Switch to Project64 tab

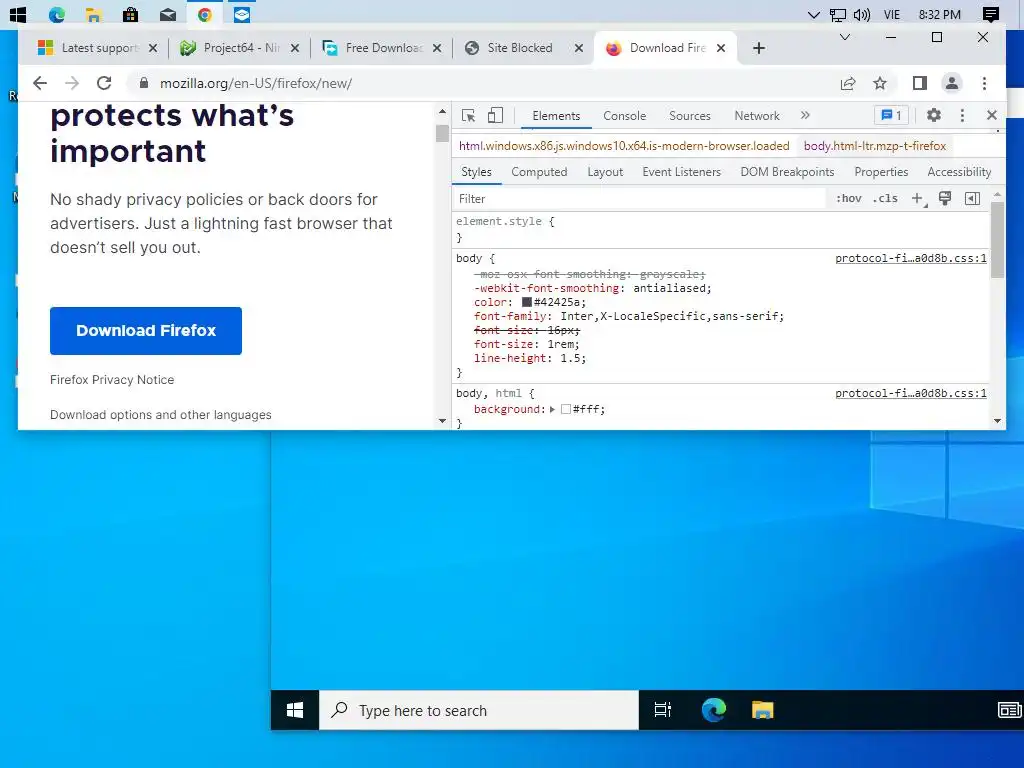click(240, 48)
